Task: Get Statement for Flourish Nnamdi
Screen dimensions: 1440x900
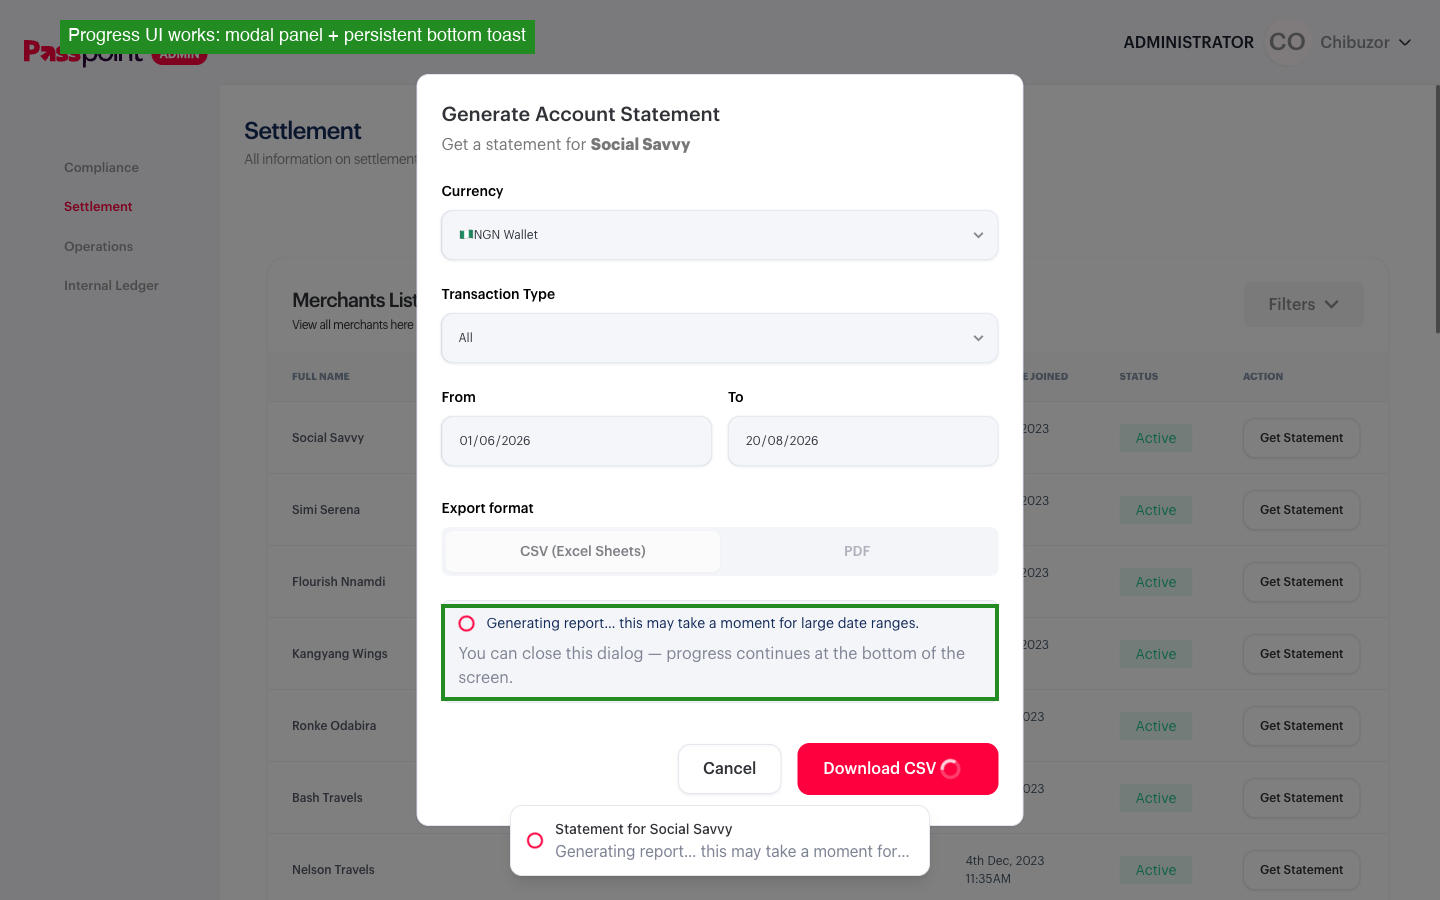Action: tap(1301, 582)
